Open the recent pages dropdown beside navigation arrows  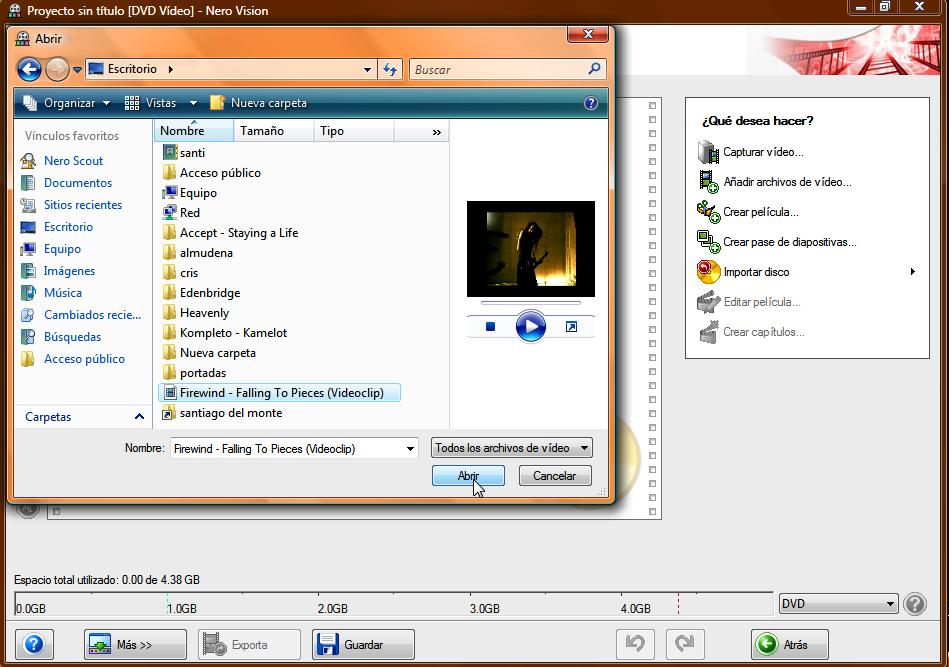point(77,70)
